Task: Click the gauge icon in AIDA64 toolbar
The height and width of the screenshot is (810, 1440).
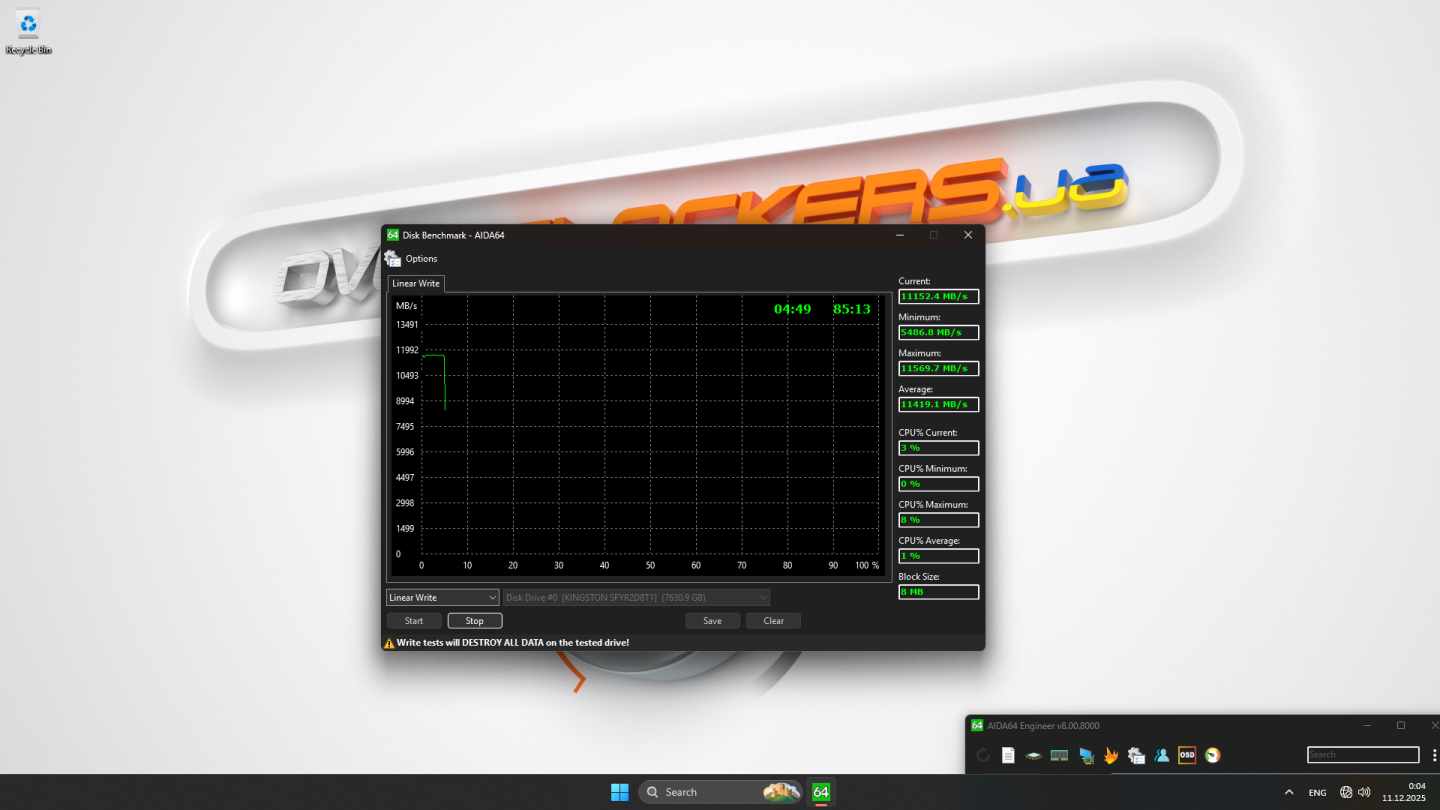Action: pos(1213,755)
